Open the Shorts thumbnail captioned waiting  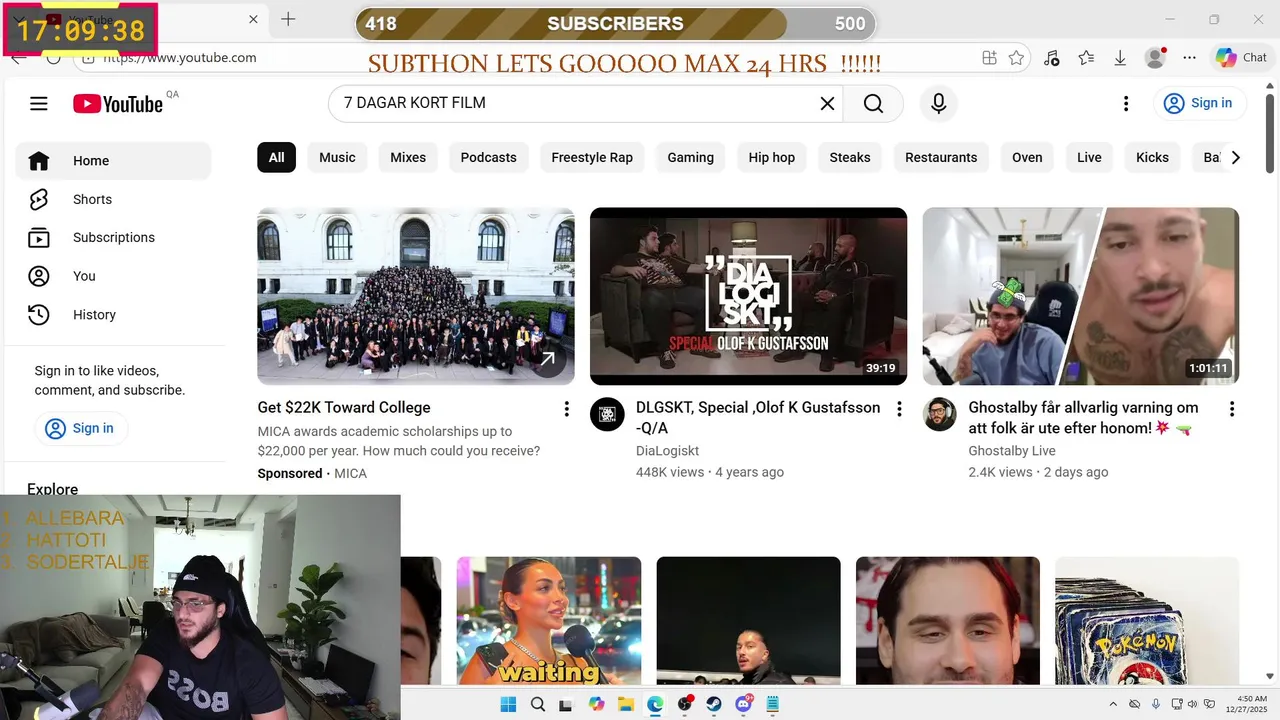pyautogui.click(x=549, y=621)
